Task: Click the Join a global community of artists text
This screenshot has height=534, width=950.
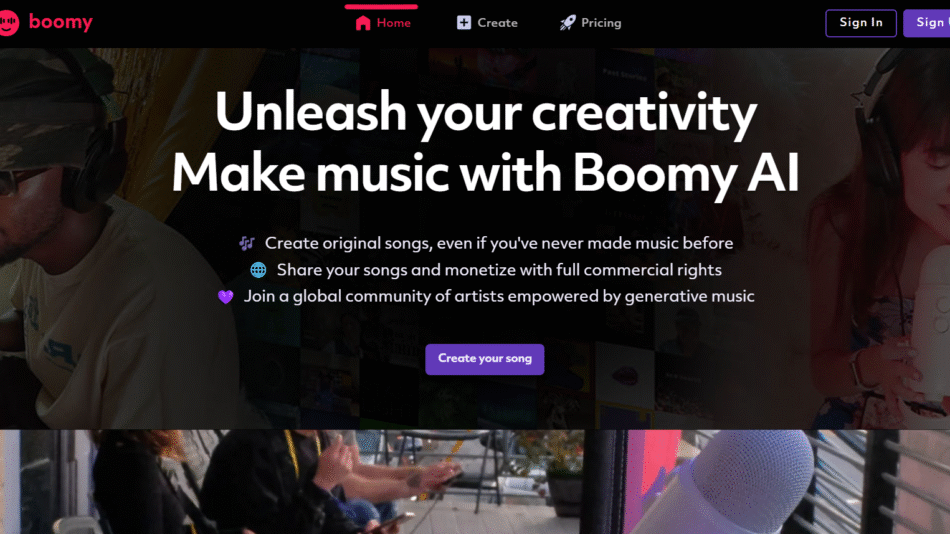Action: click(499, 296)
